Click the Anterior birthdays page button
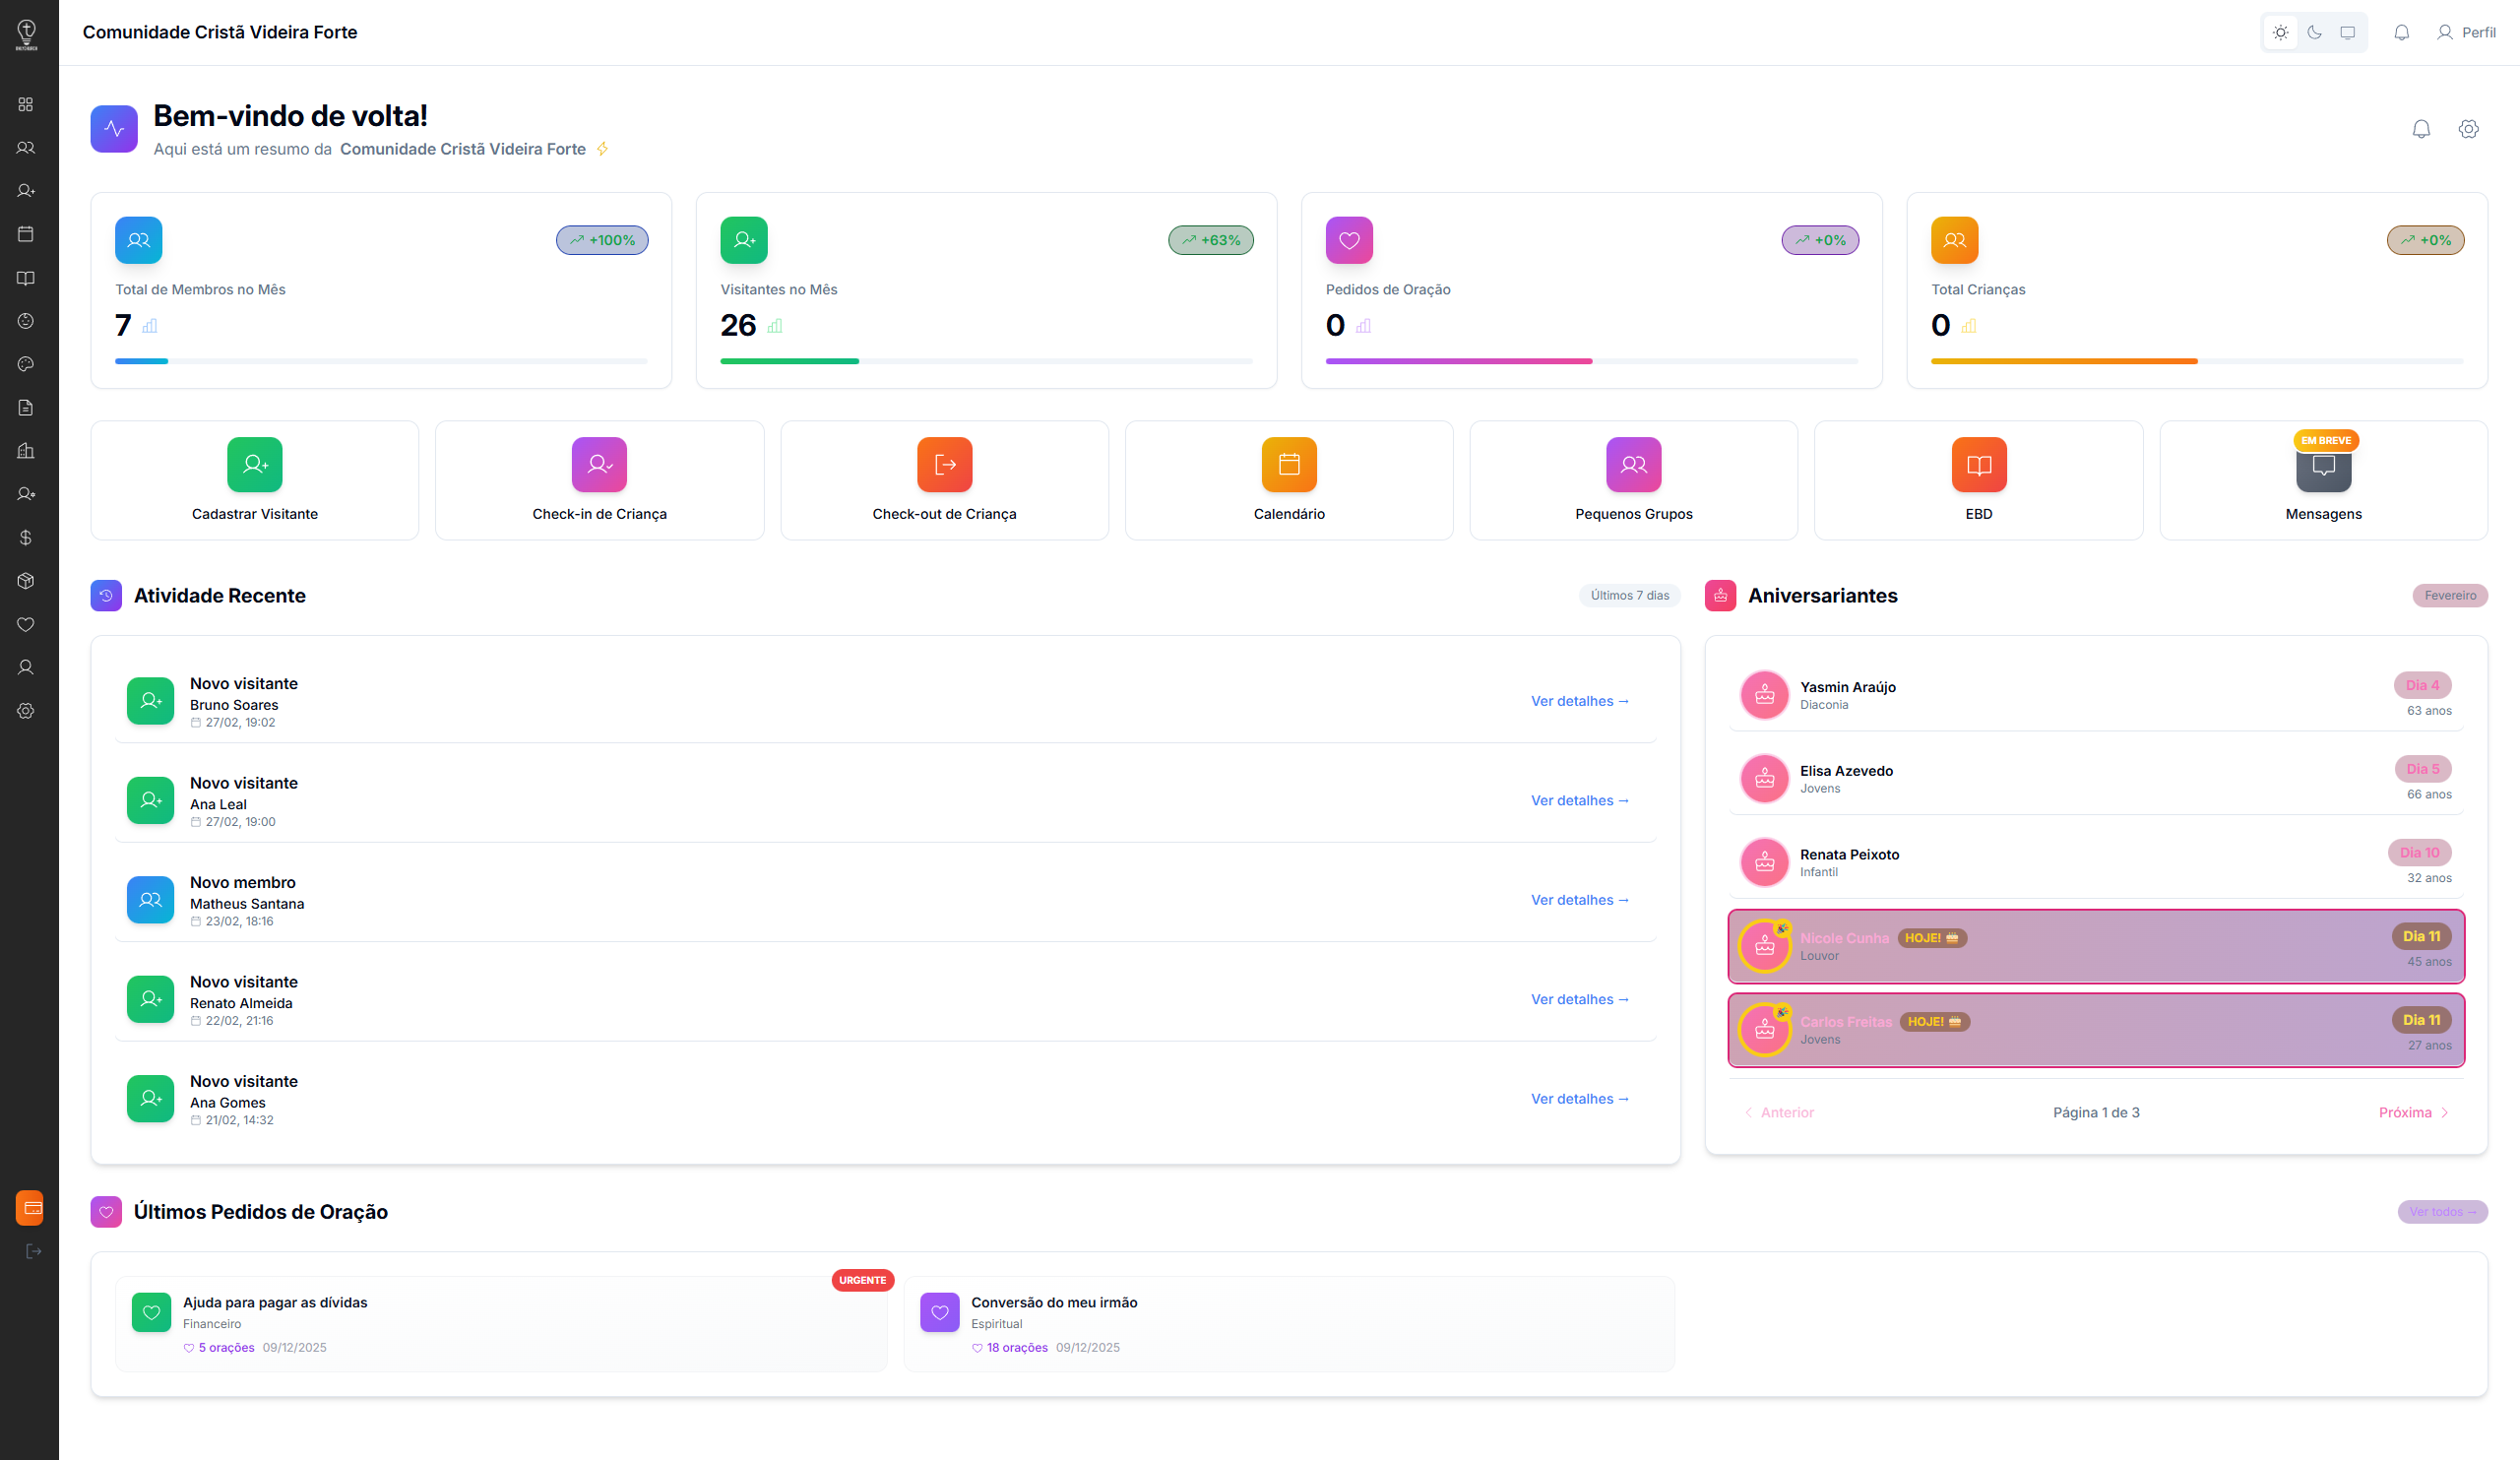This screenshot has height=1460, width=2520. pyautogui.click(x=1779, y=1112)
